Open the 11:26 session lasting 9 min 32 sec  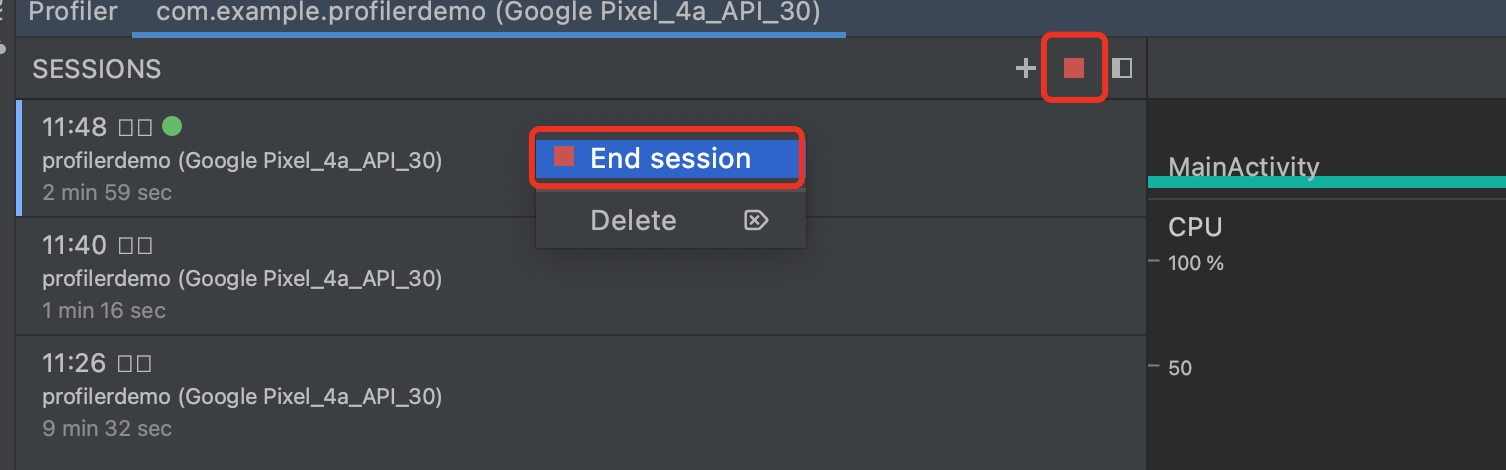[x=581, y=394]
